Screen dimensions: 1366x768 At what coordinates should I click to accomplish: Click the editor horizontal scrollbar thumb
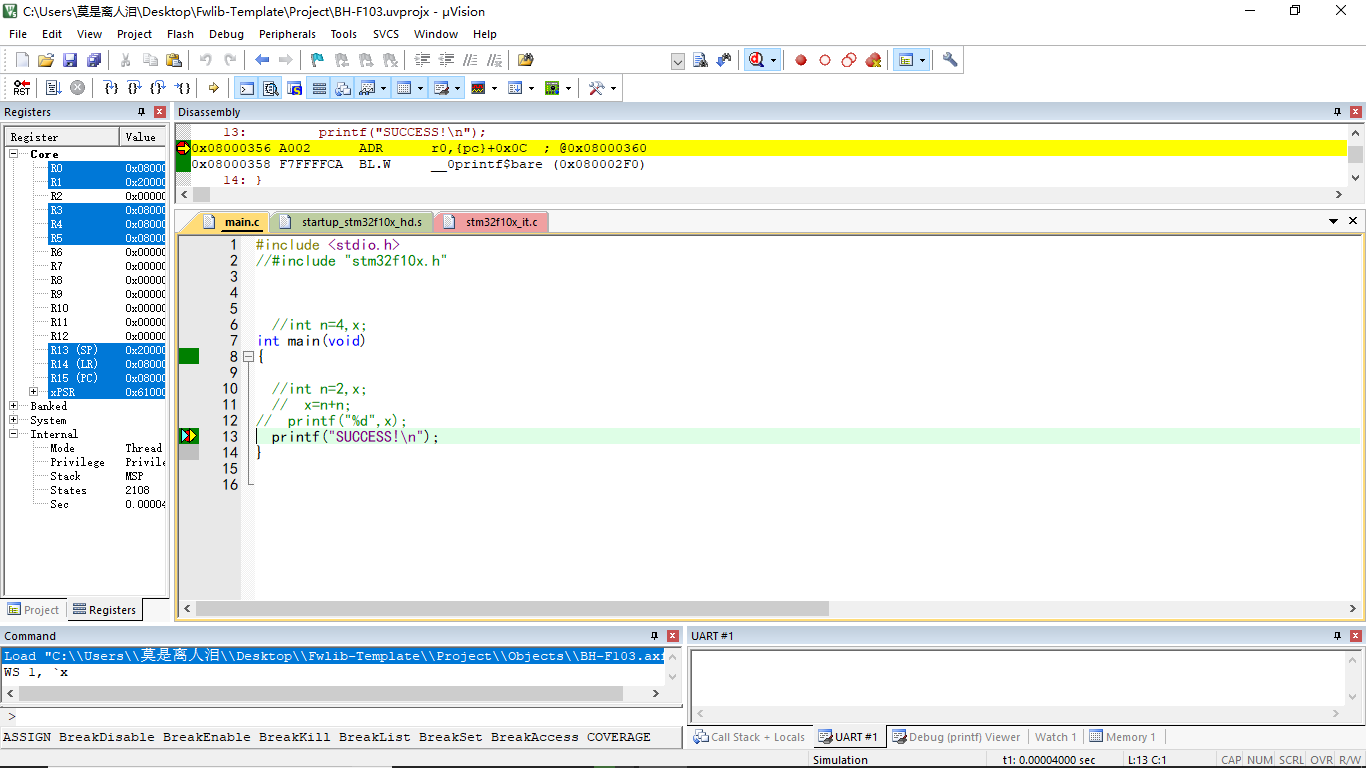[512, 608]
